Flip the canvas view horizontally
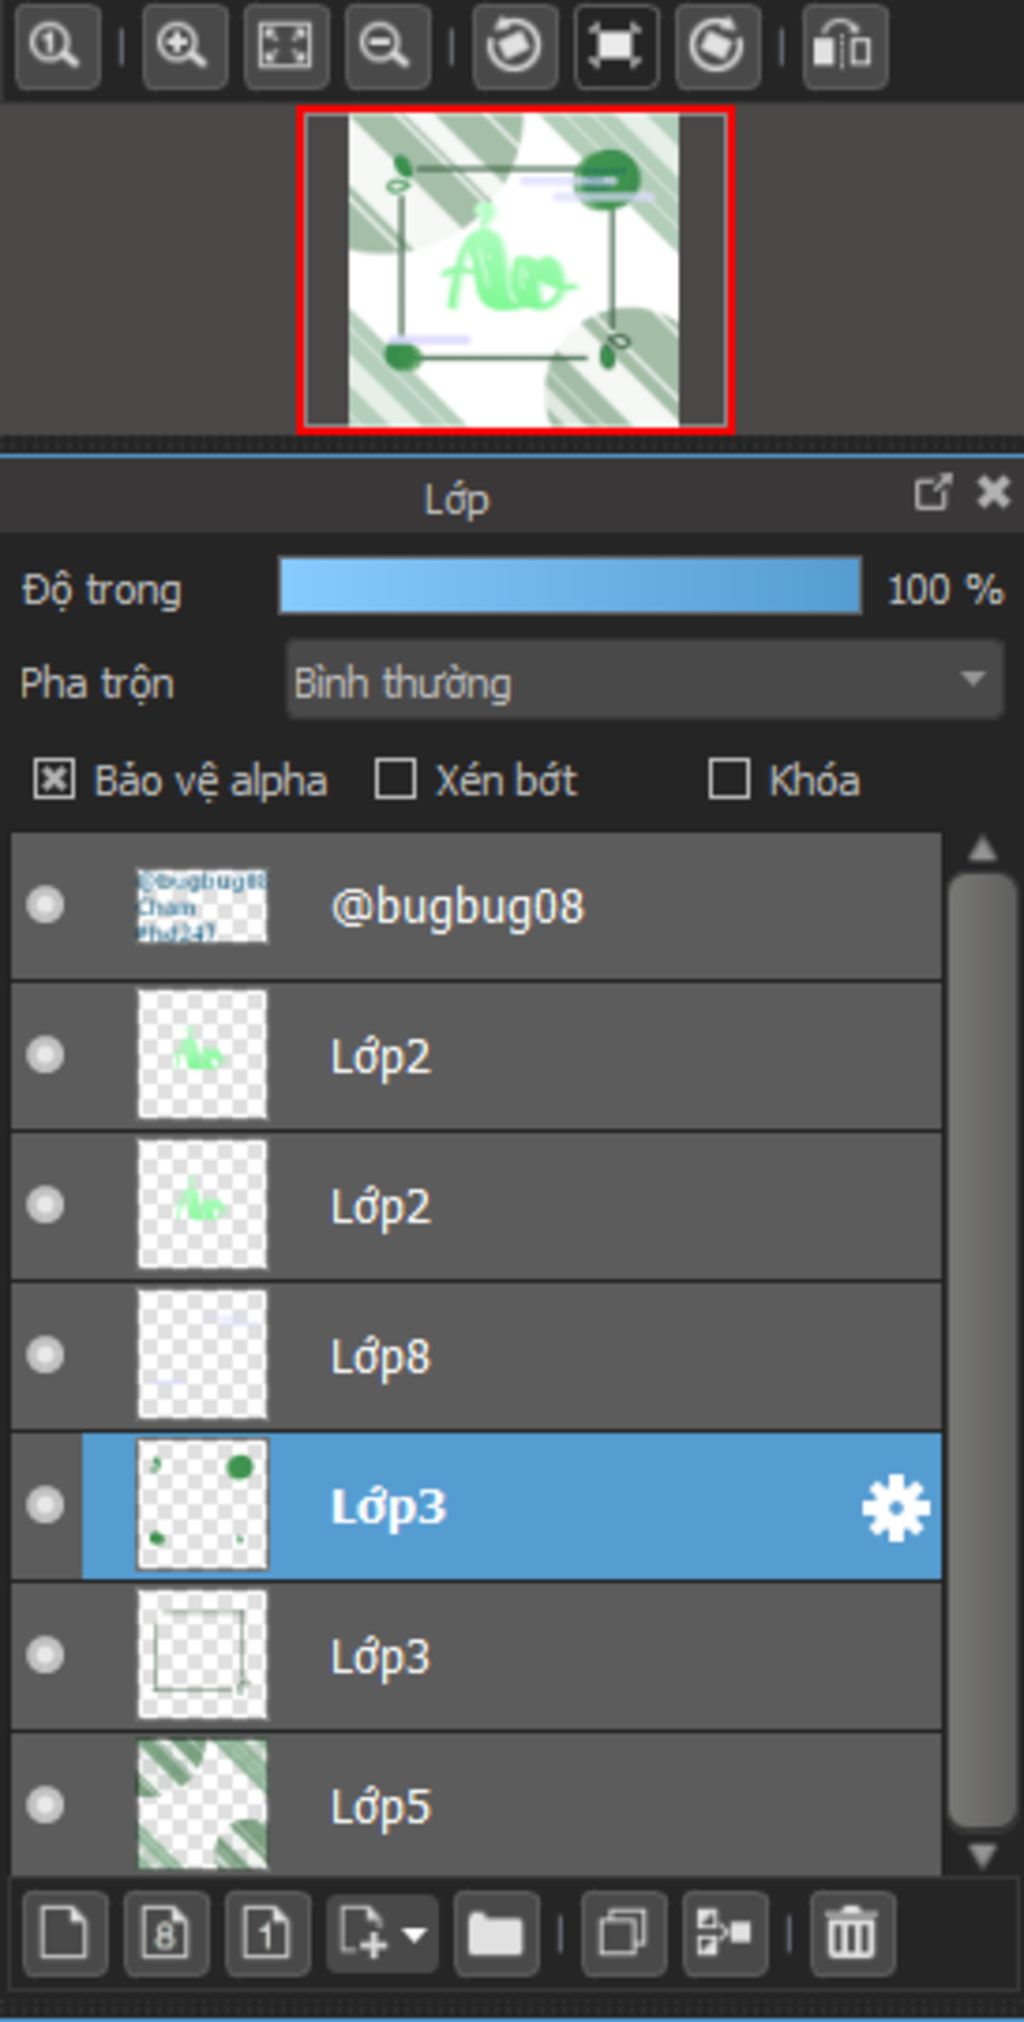 pyautogui.click(x=844, y=46)
